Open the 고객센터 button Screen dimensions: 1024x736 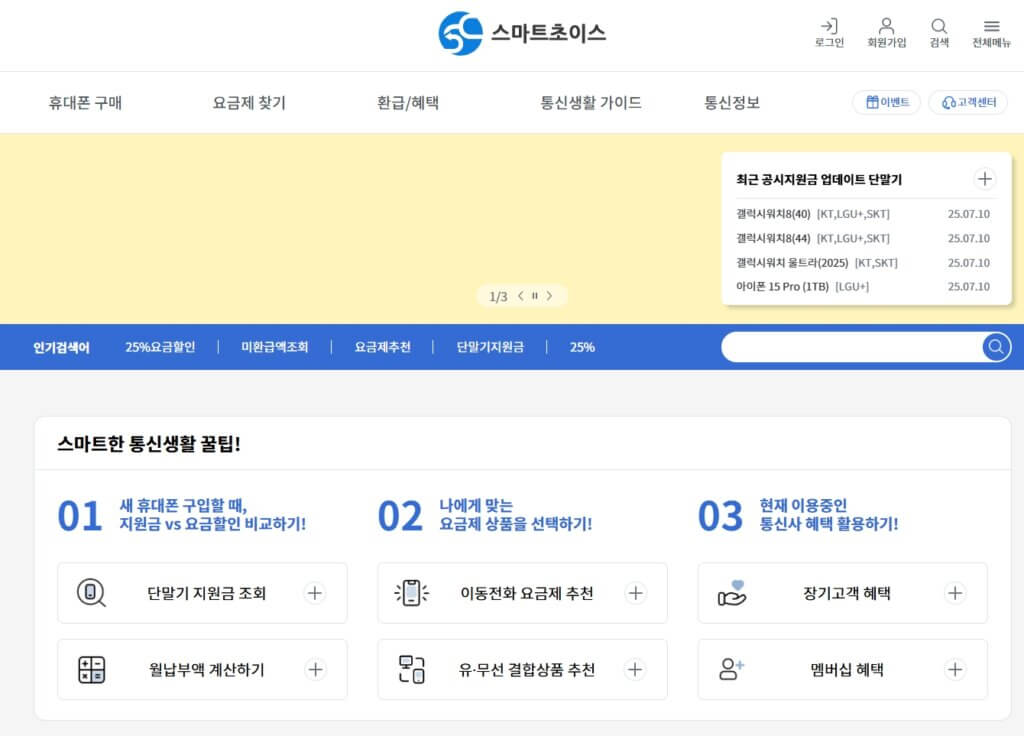click(969, 102)
